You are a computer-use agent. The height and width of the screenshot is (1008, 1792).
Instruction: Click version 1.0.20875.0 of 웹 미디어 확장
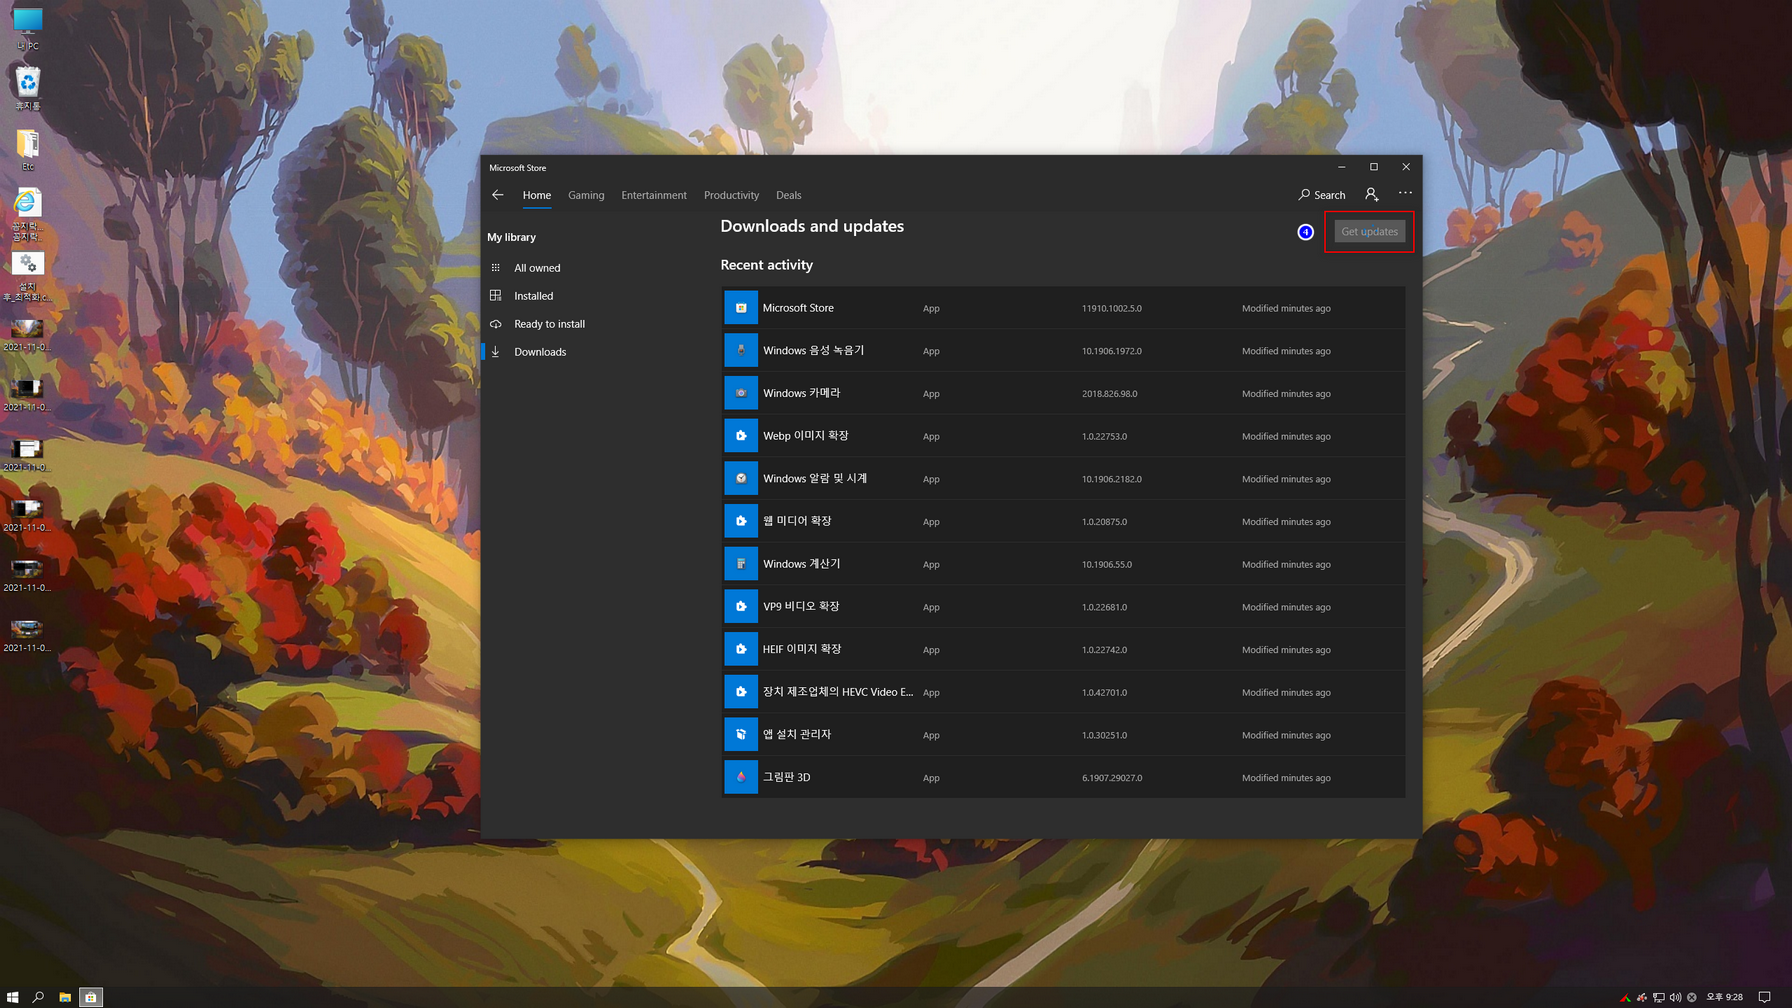(x=1104, y=522)
